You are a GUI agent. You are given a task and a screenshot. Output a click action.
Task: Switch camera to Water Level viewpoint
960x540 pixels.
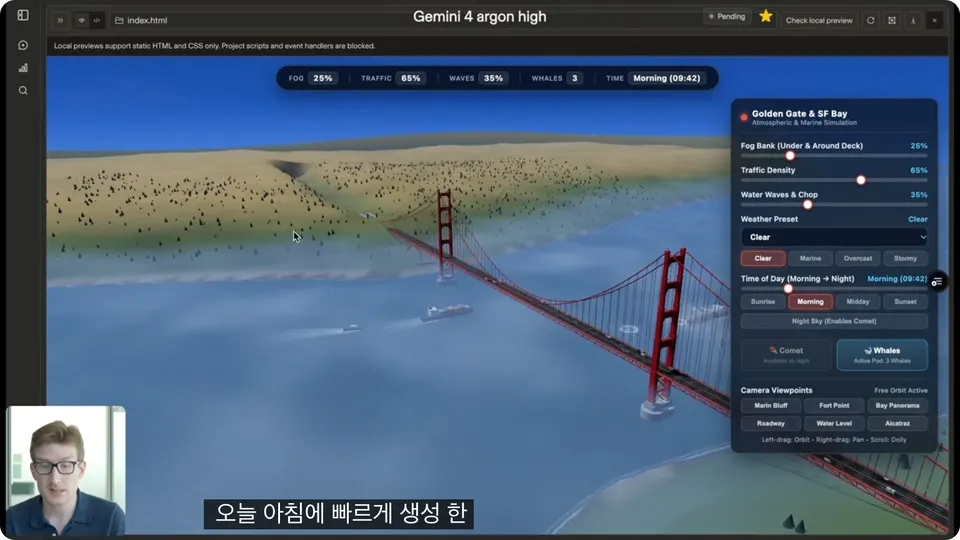click(x=834, y=423)
